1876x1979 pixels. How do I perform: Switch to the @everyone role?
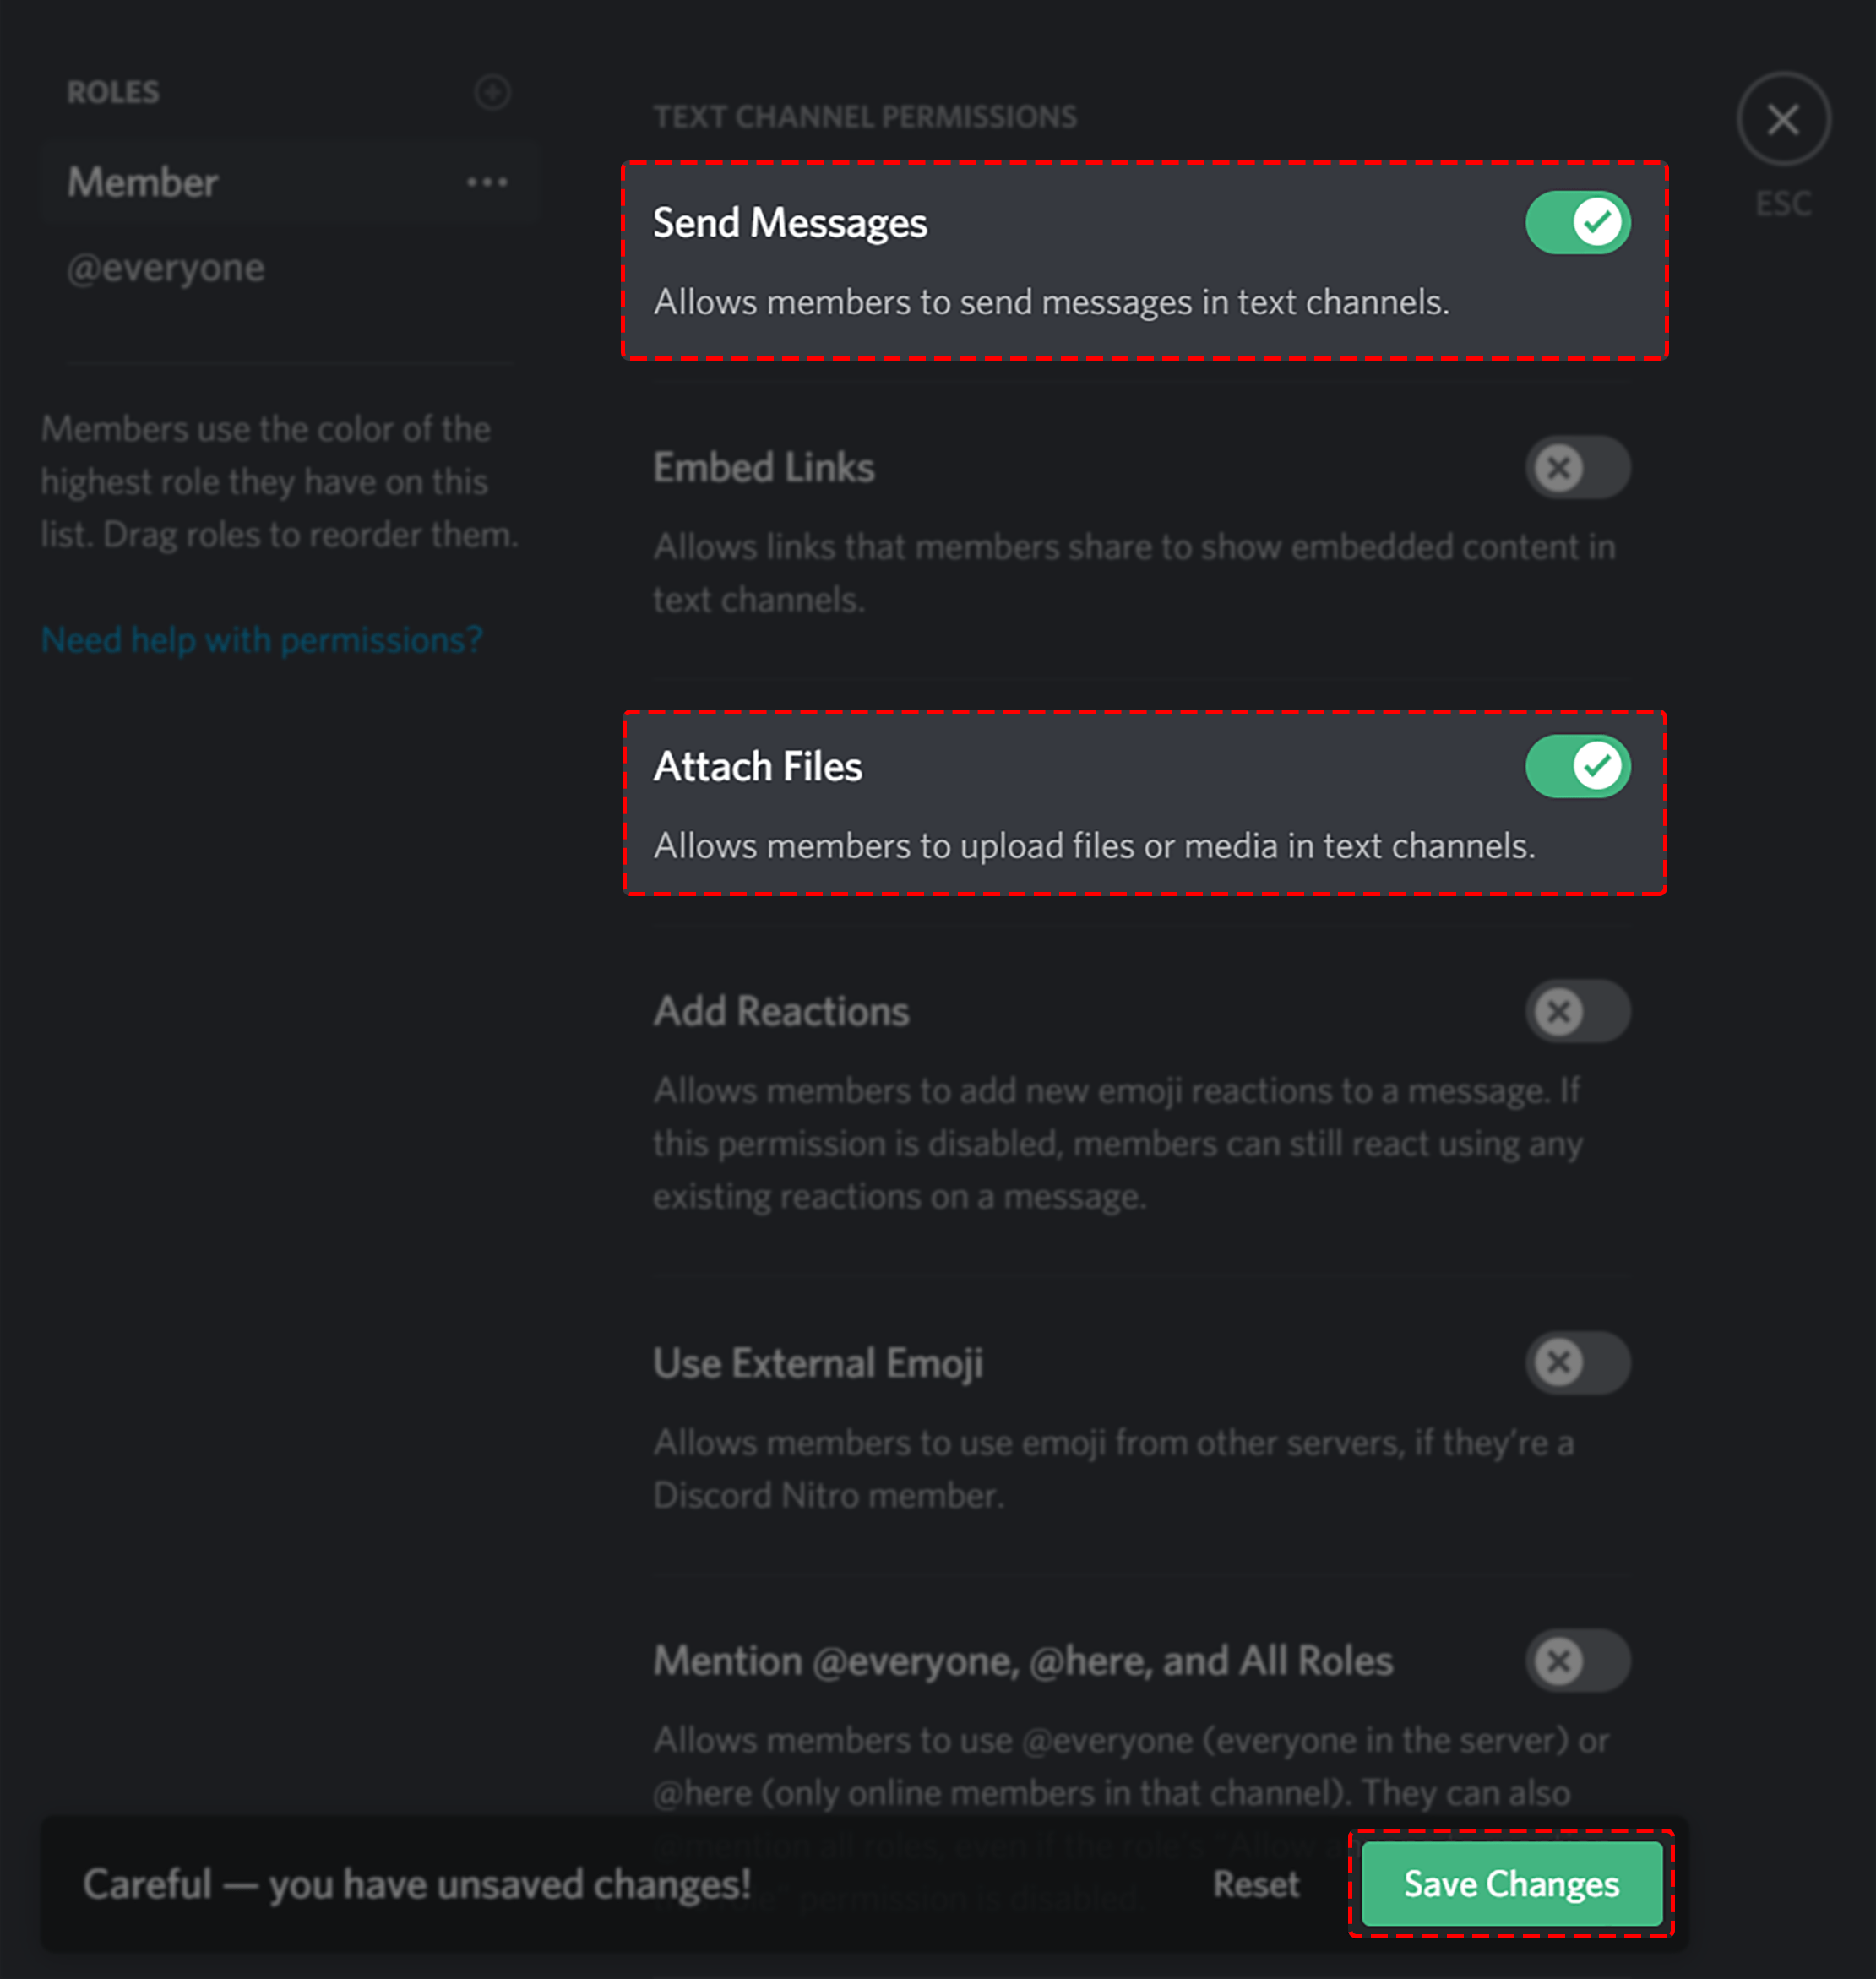pos(165,267)
